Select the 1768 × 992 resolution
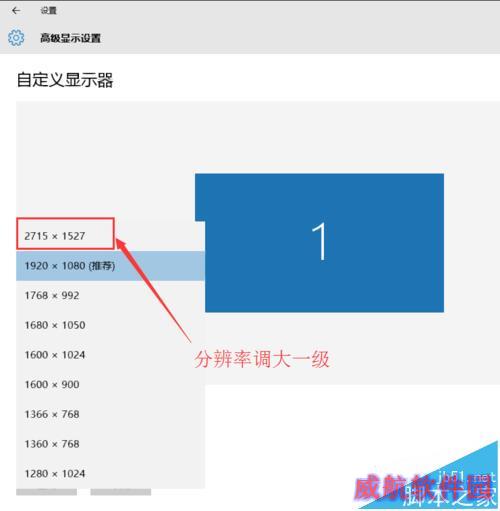Viewport: 500px width, 511px height. click(110, 295)
